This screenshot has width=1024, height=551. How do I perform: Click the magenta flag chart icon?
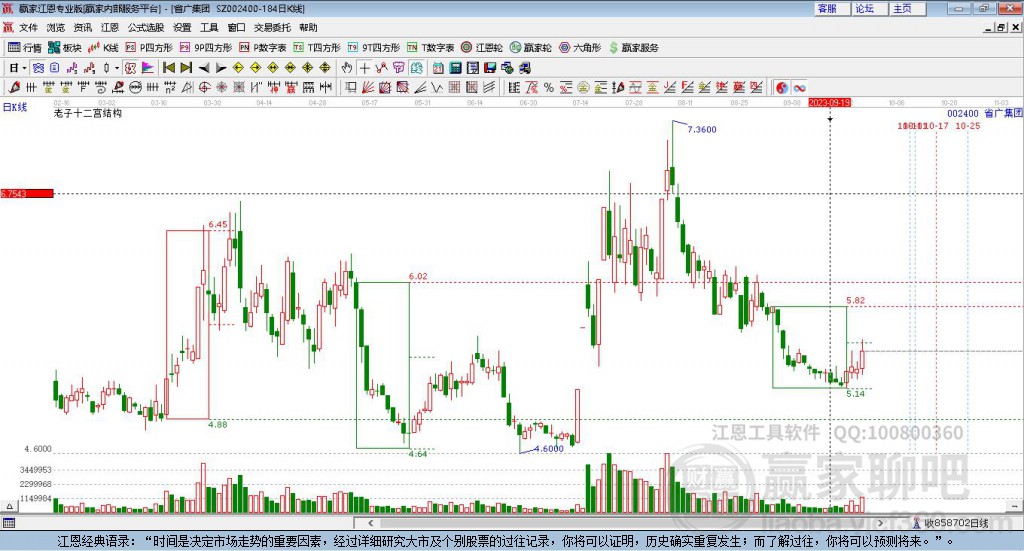click(x=148, y=68)
